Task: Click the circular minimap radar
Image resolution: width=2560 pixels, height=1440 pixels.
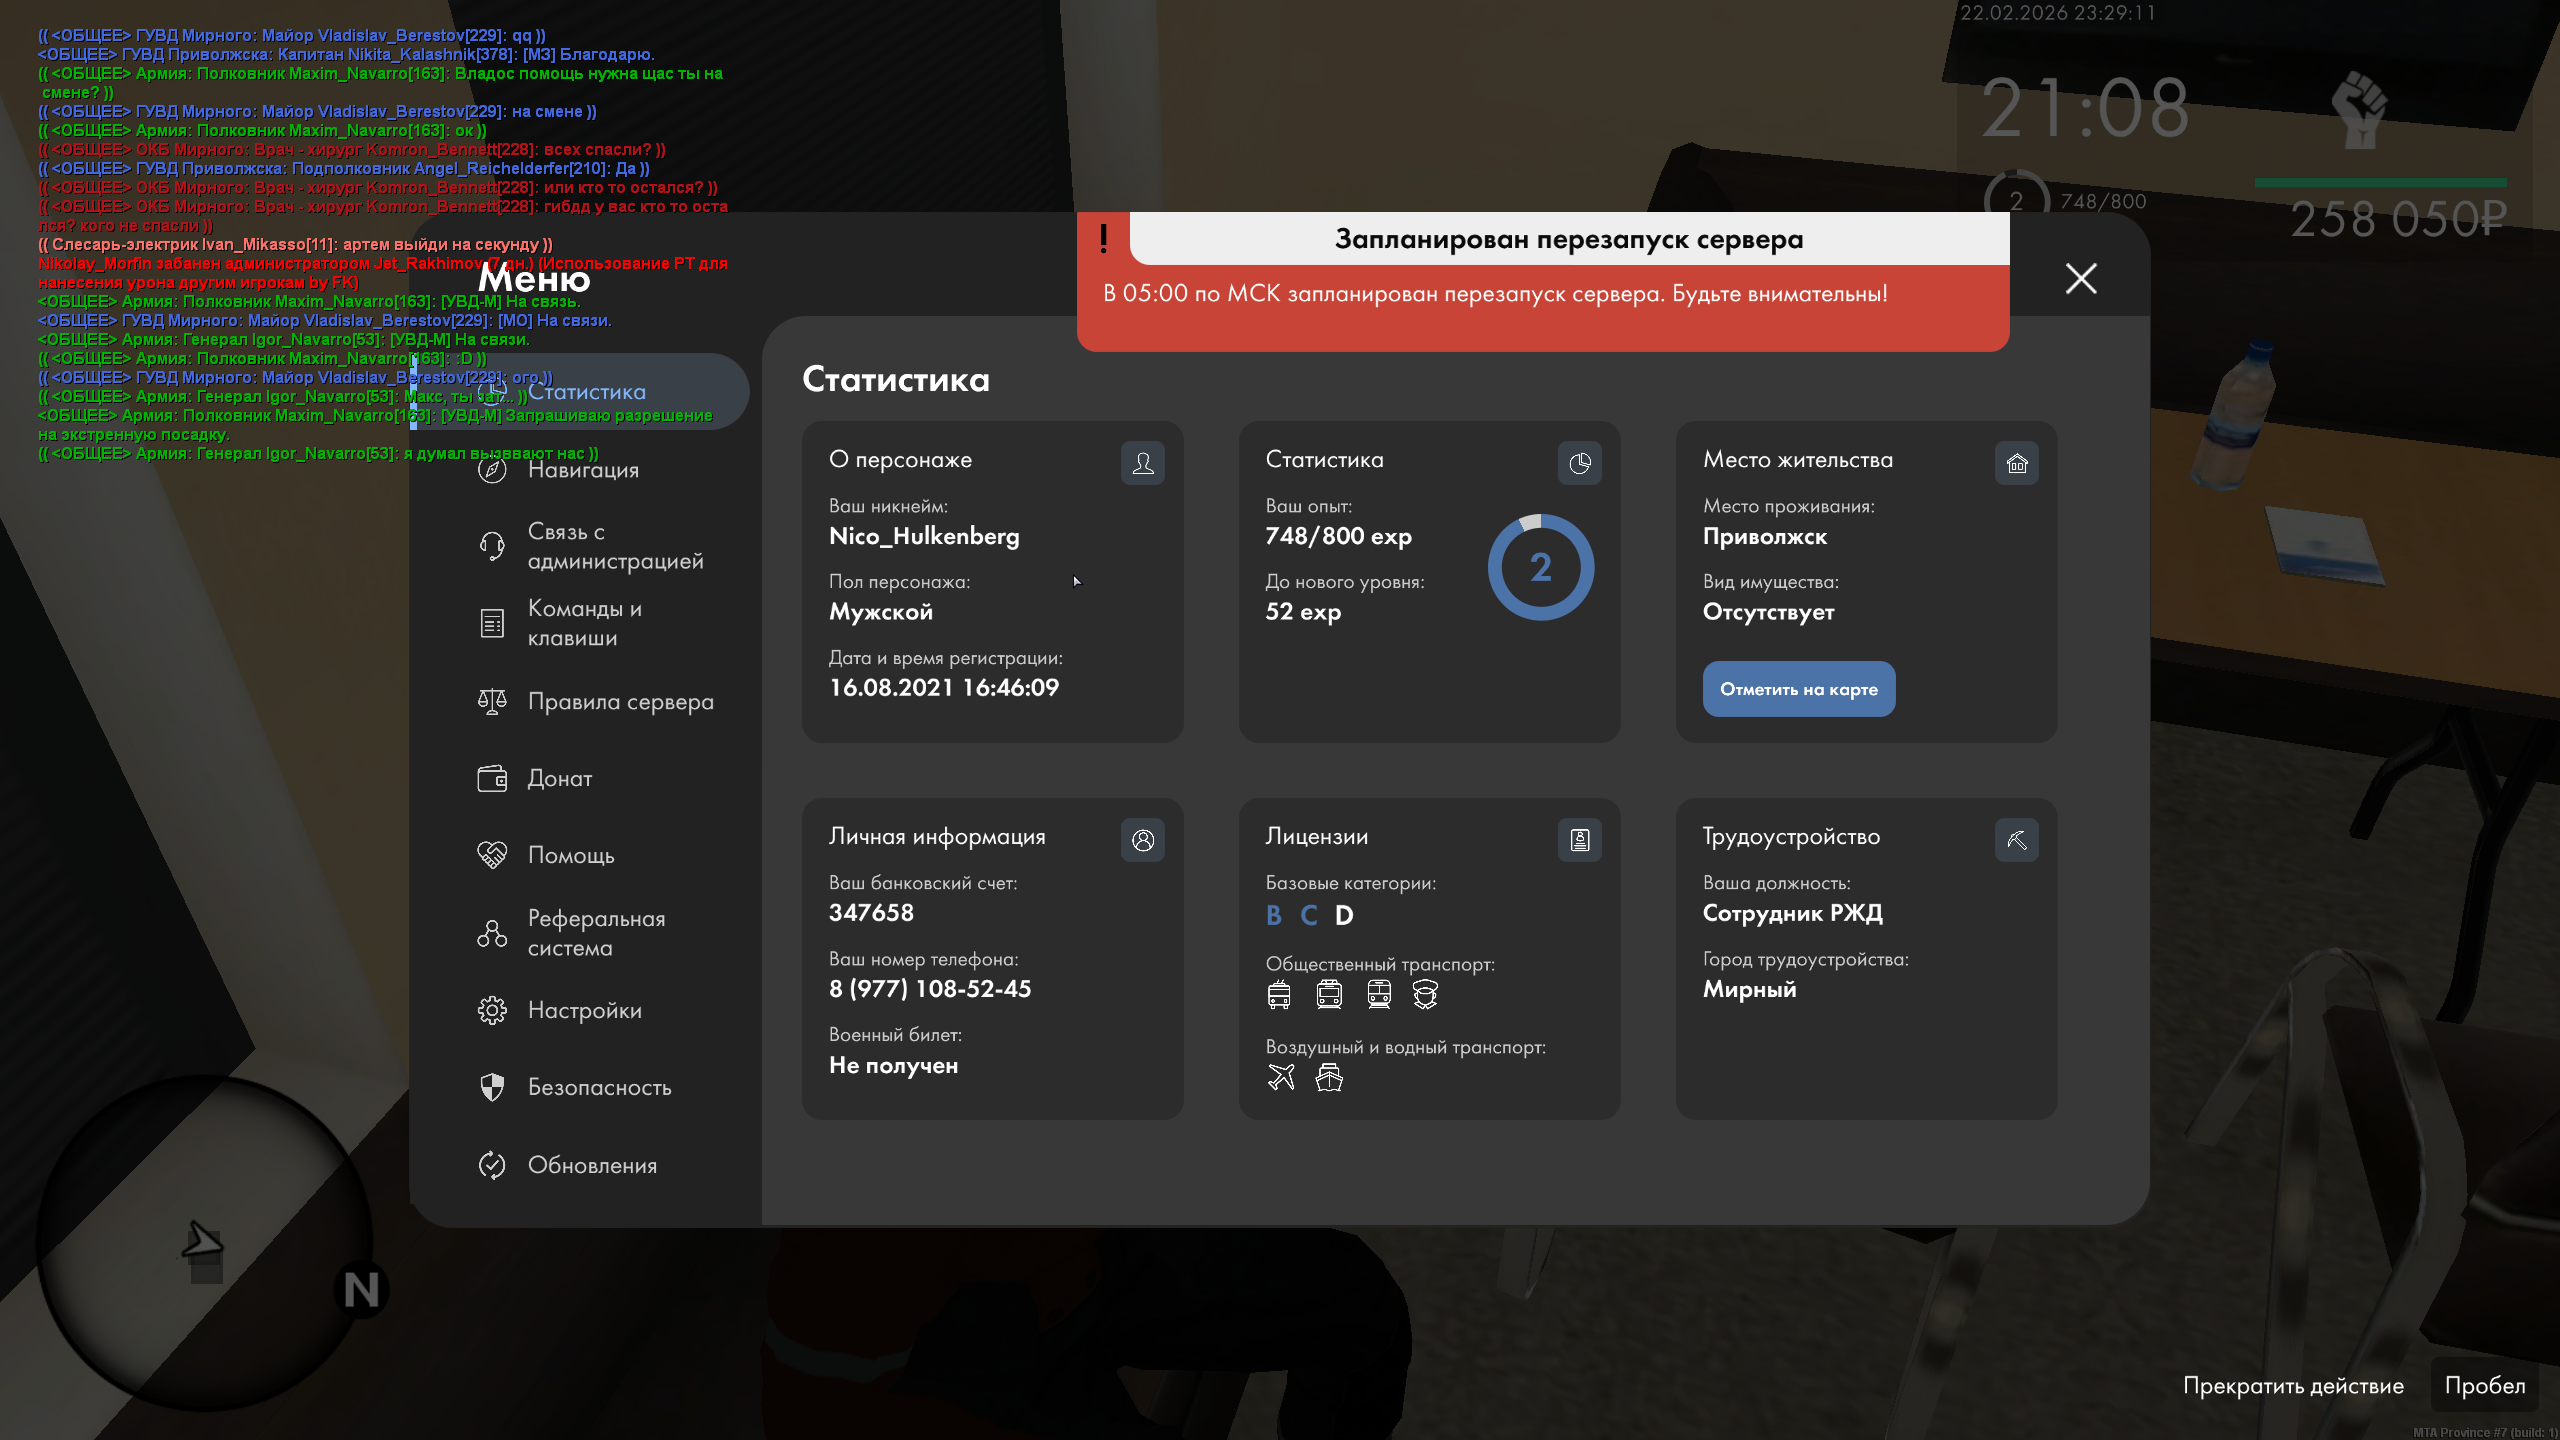Action: click(205, 1243)
